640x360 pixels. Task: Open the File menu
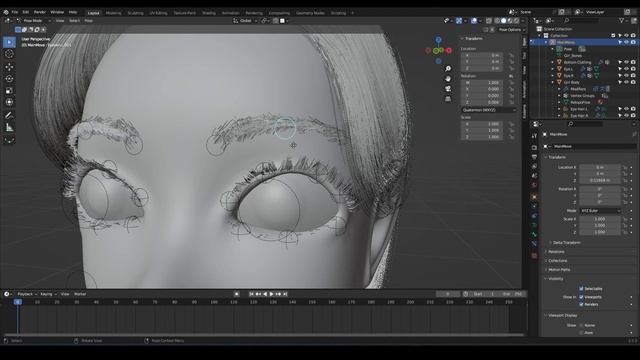[x=15, y=12]
